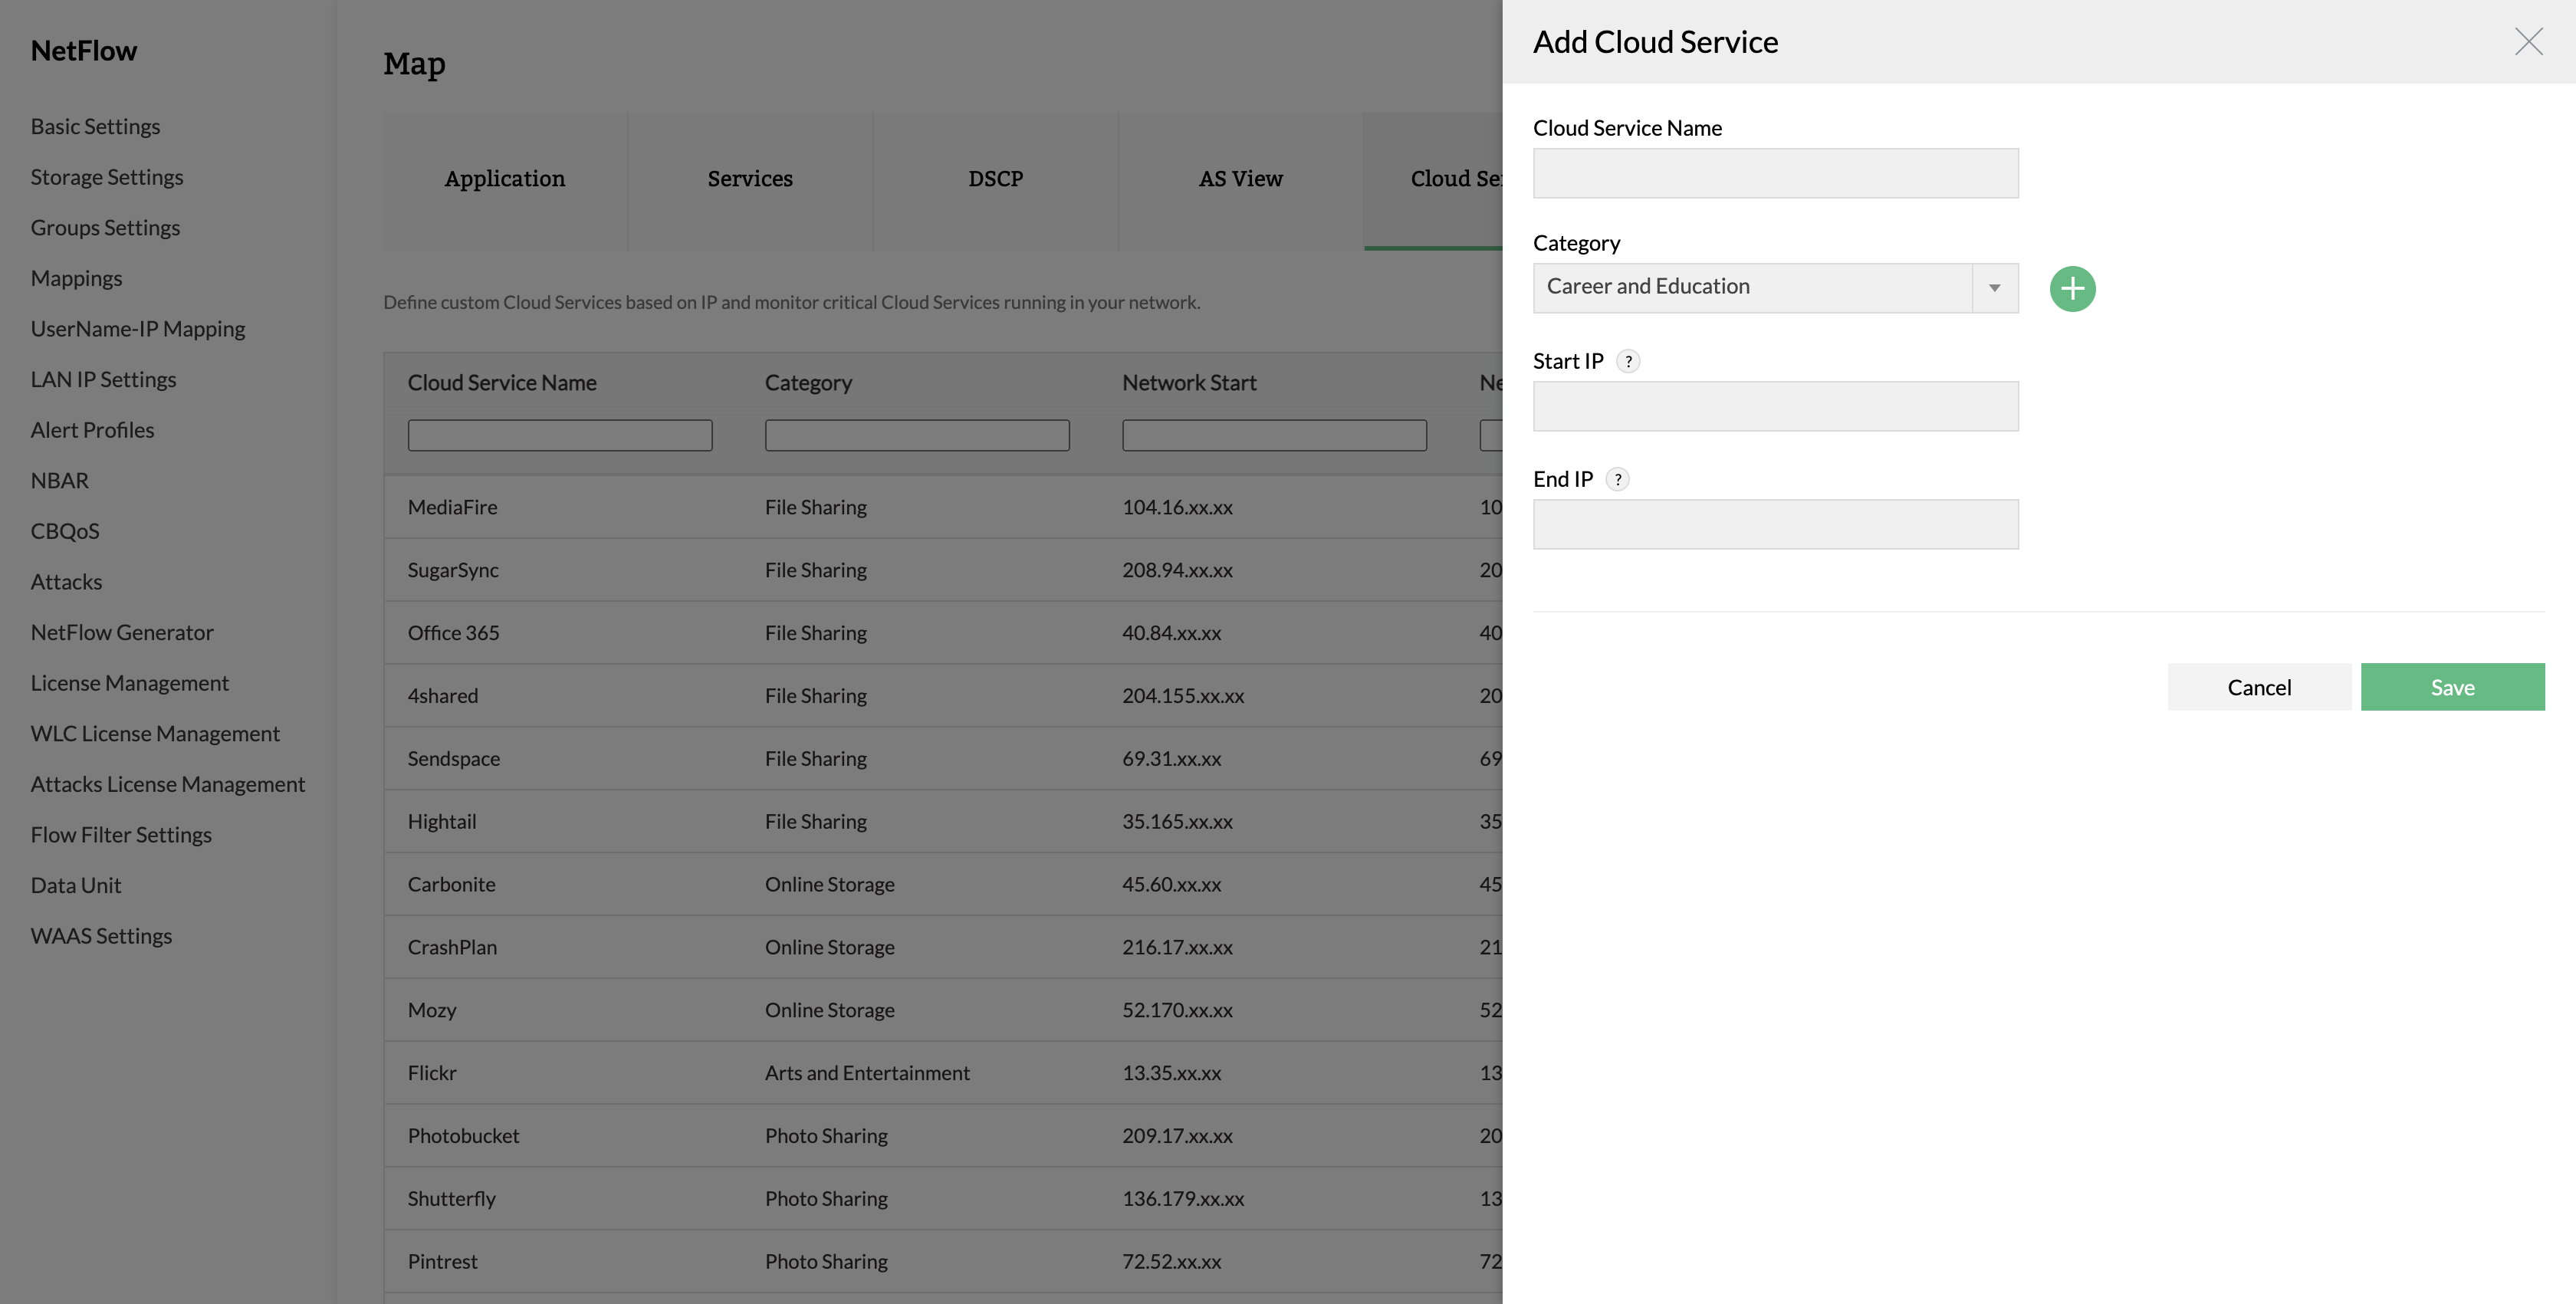The width and height of the screenshot is (2576, 1304).
Task: Click the Cloud Service Name input field
Action: pyautogui.click(x=1775, y=173)
